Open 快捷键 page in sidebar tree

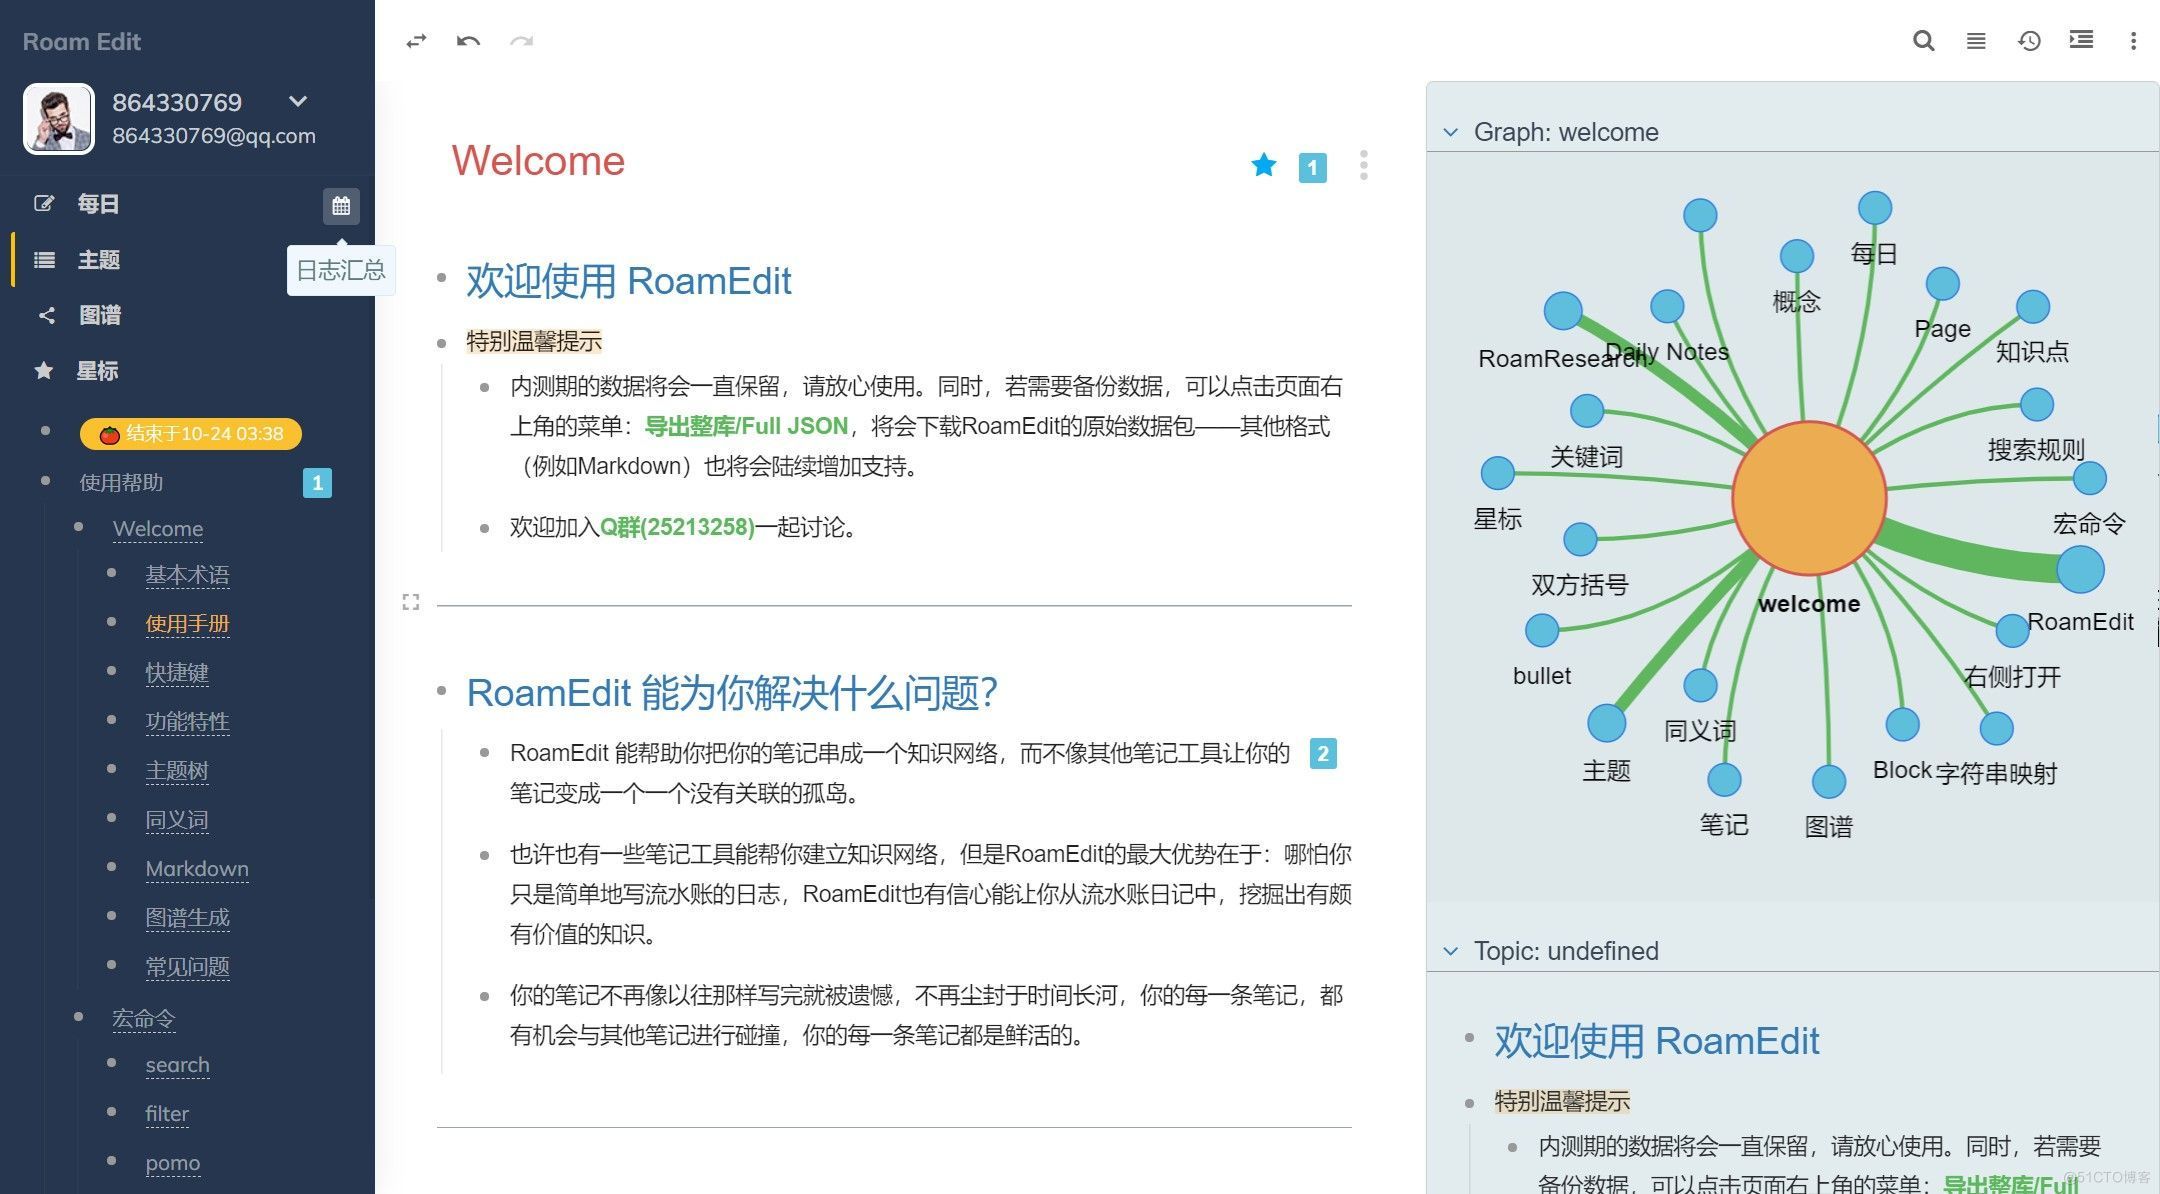pyautogui.click(x=177, y=673)
